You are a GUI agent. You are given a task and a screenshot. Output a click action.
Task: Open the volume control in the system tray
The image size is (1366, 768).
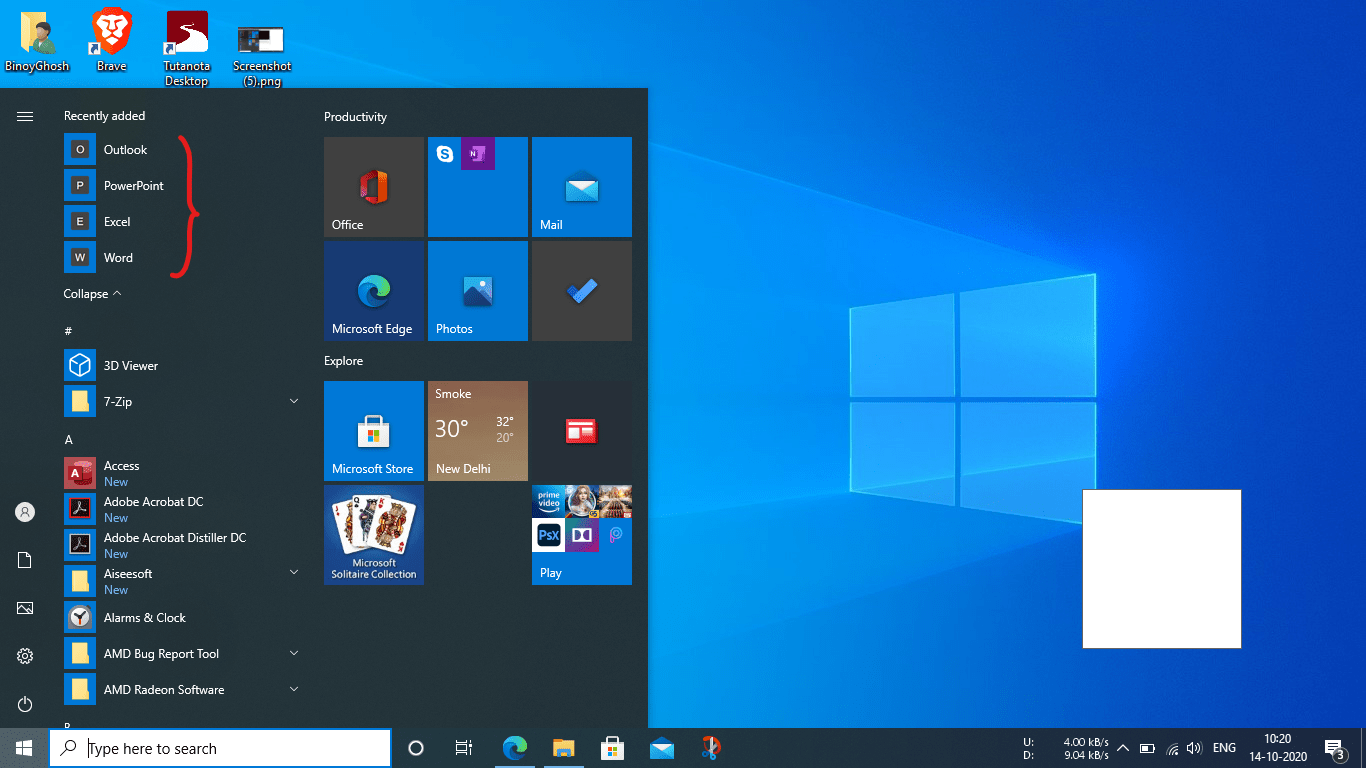(1193, 748)
